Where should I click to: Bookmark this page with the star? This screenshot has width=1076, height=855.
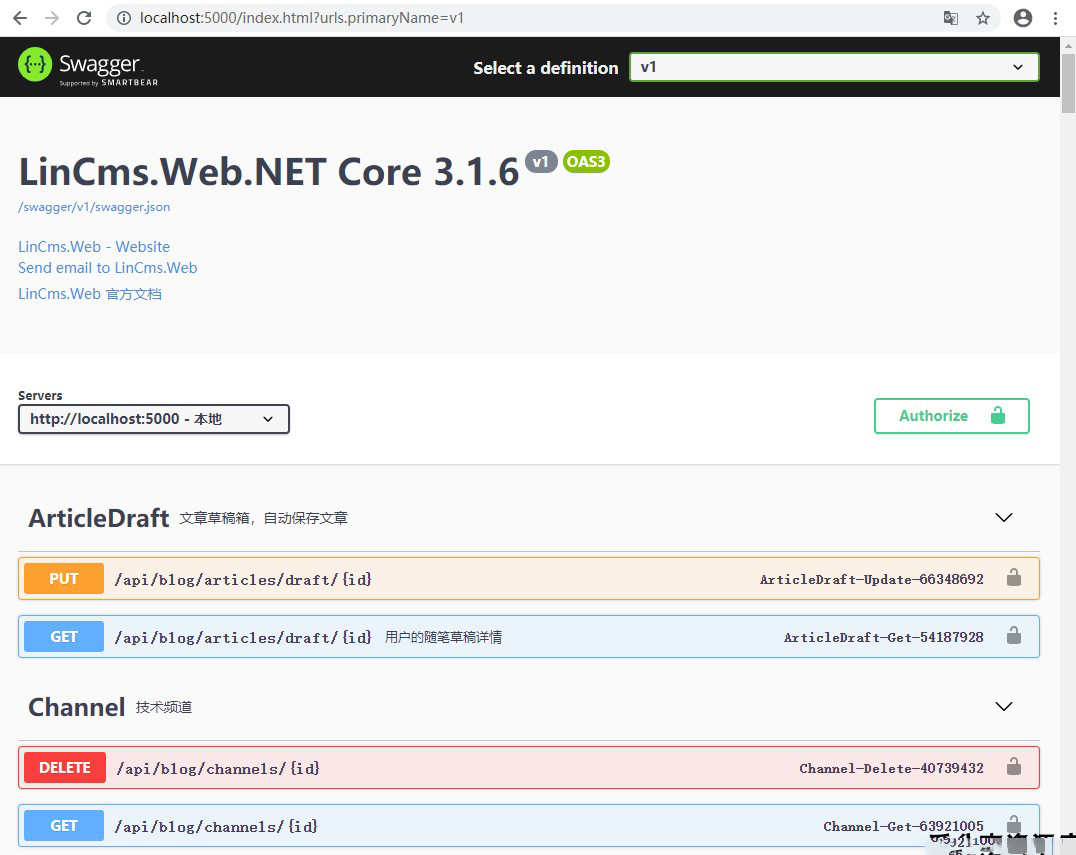(983, 18)
